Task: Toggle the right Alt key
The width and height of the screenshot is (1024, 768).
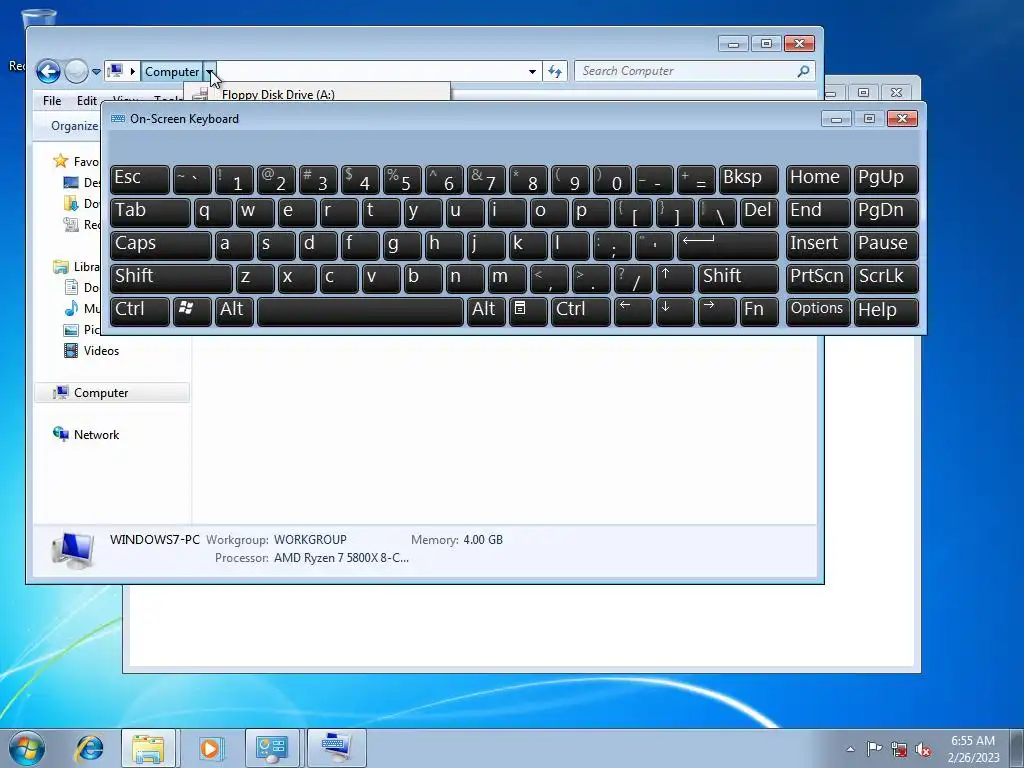Action: coord(487,311)
